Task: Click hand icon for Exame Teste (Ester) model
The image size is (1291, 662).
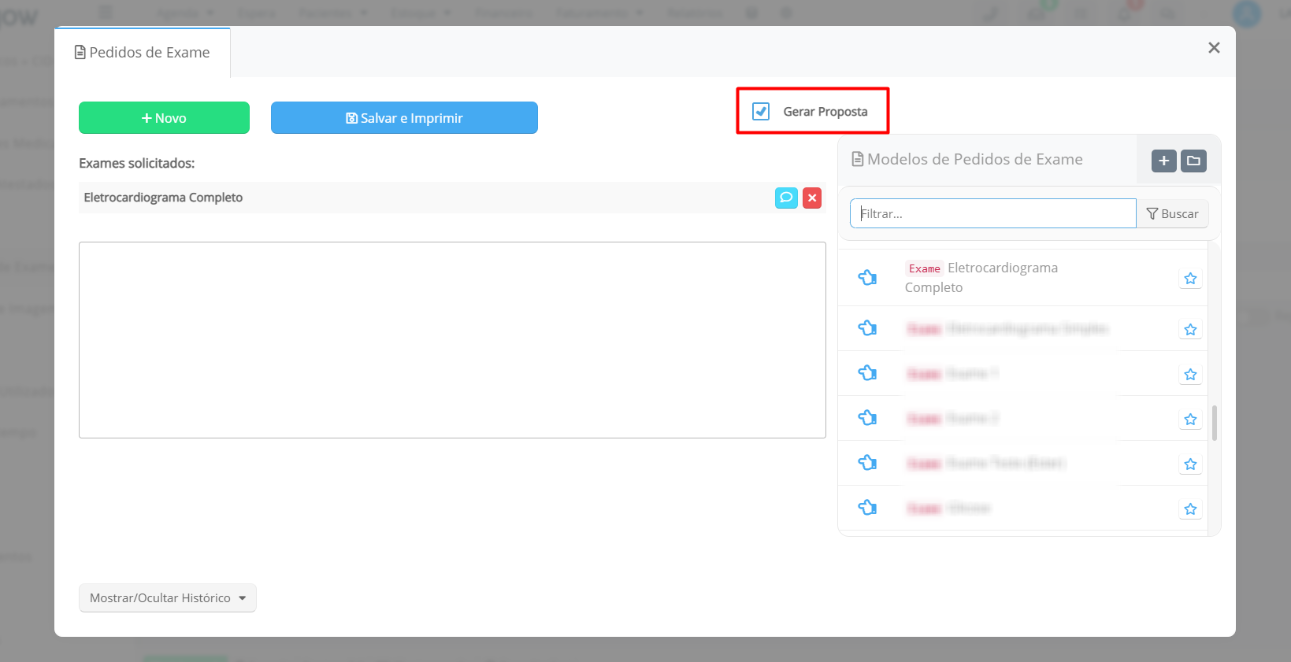Action: click(867, 463)
